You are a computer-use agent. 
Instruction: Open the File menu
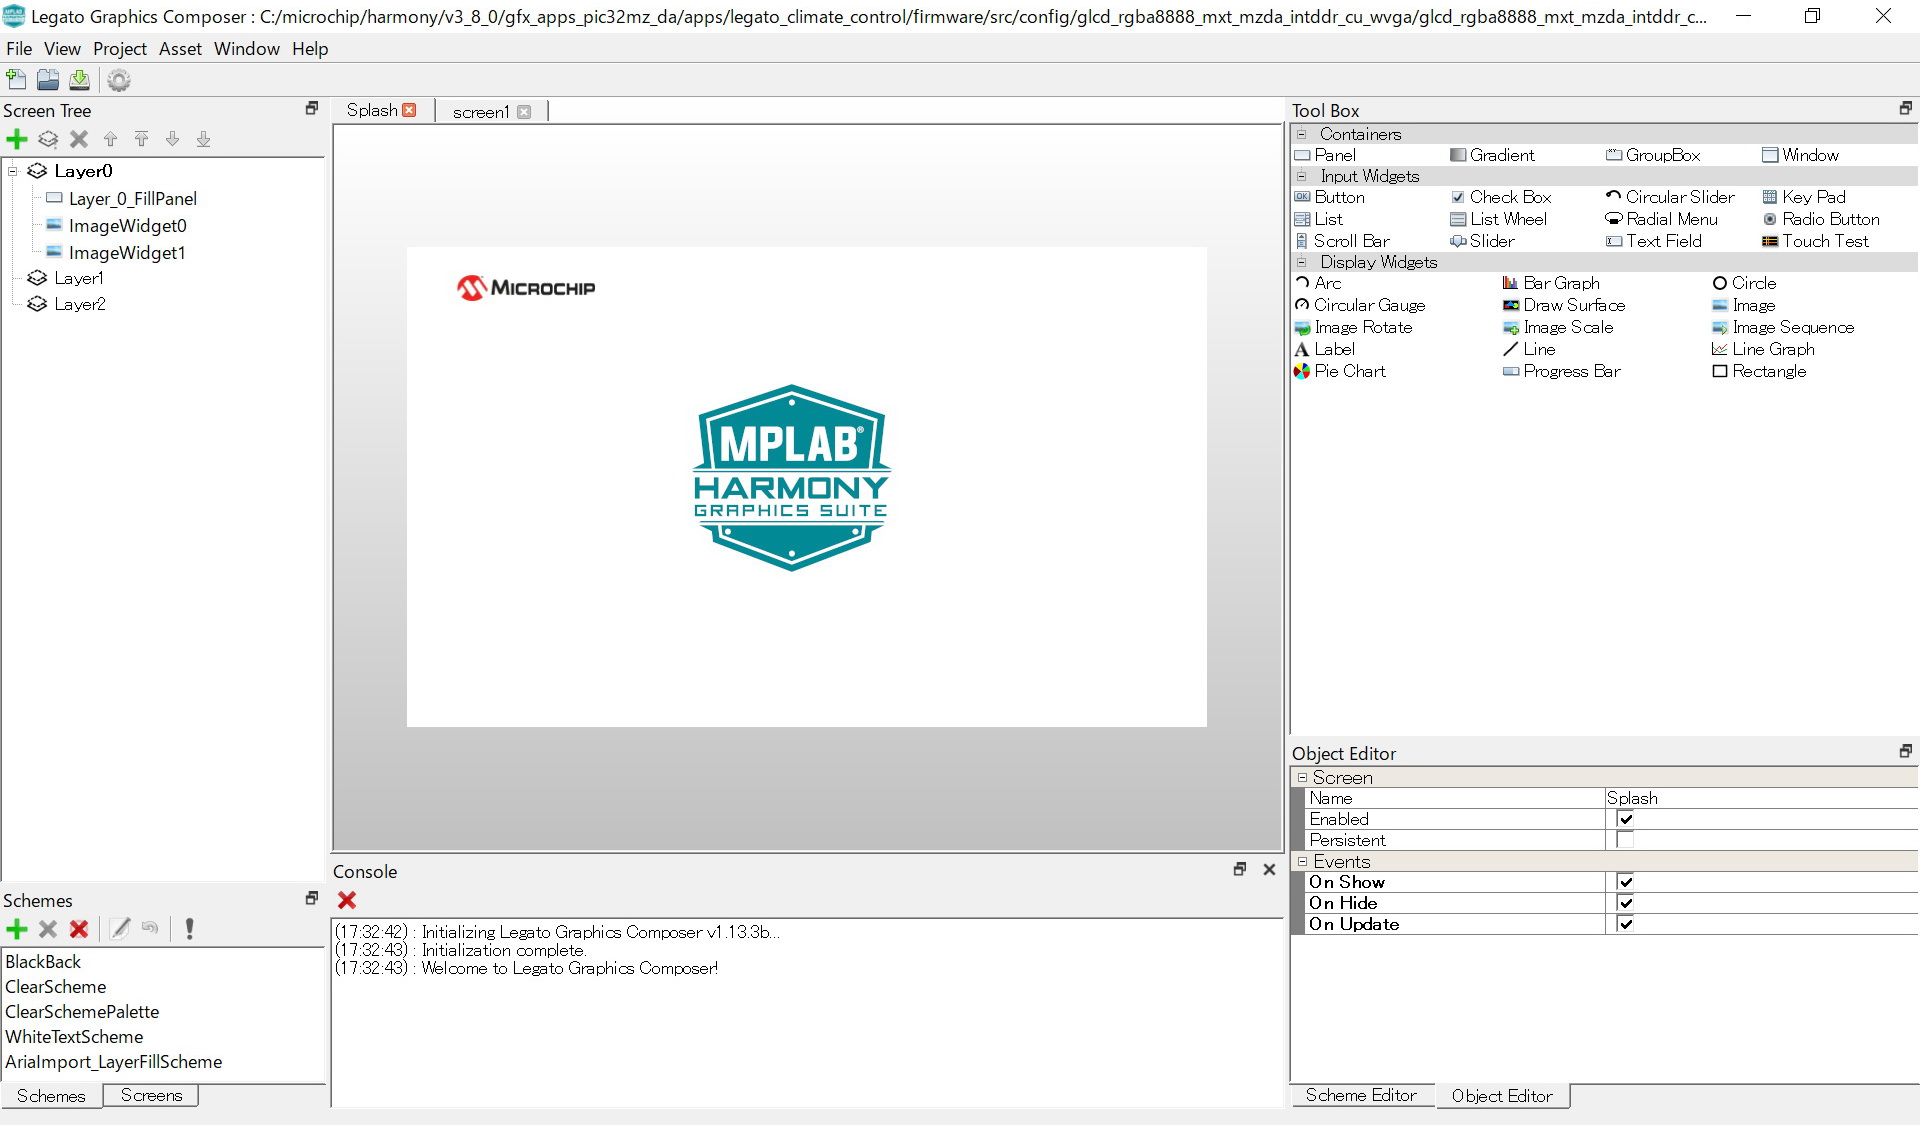tap(19, 49)
